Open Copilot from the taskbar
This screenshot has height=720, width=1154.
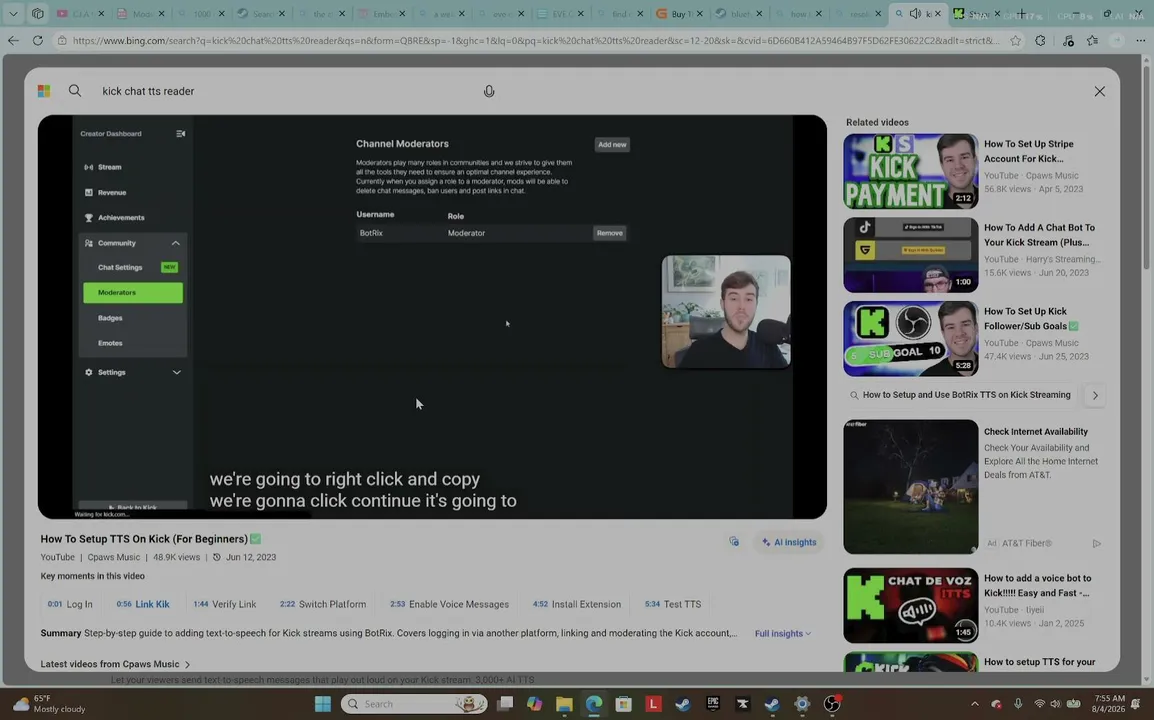coord(534,704)
